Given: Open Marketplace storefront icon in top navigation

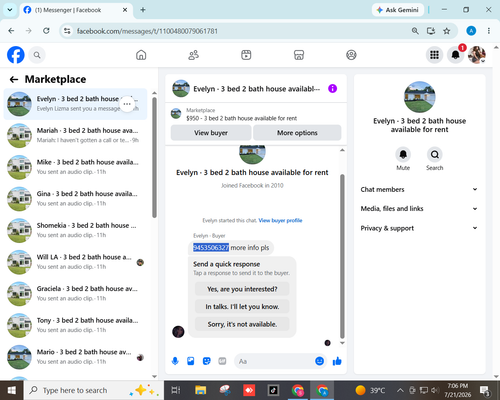Looking at the screenshot, I should coord(299,55).
